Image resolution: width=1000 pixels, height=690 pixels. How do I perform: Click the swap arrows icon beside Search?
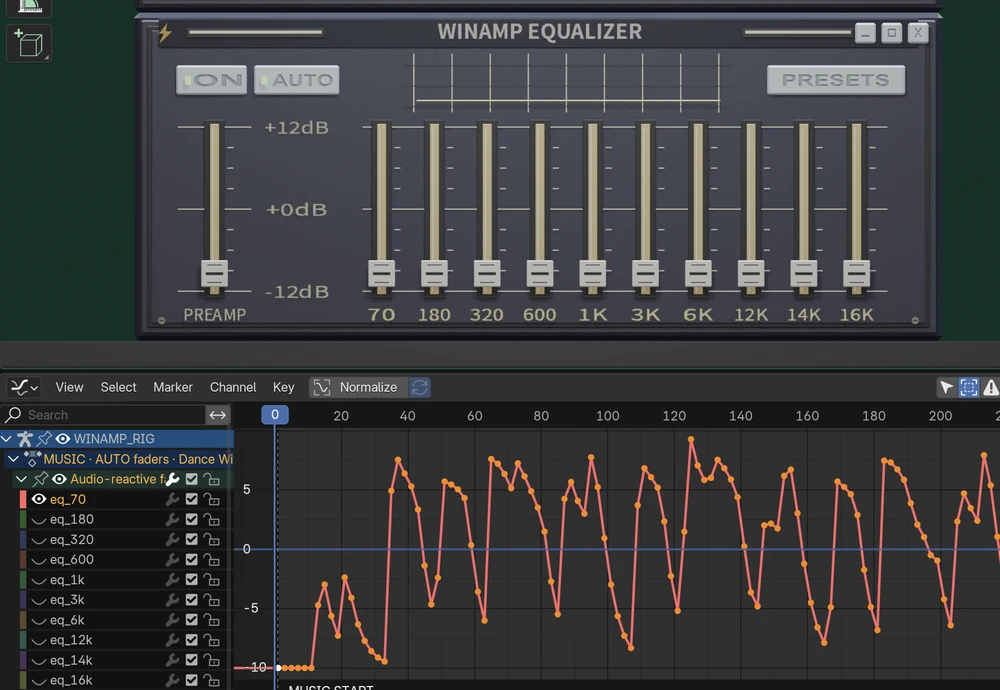point(217,415)
